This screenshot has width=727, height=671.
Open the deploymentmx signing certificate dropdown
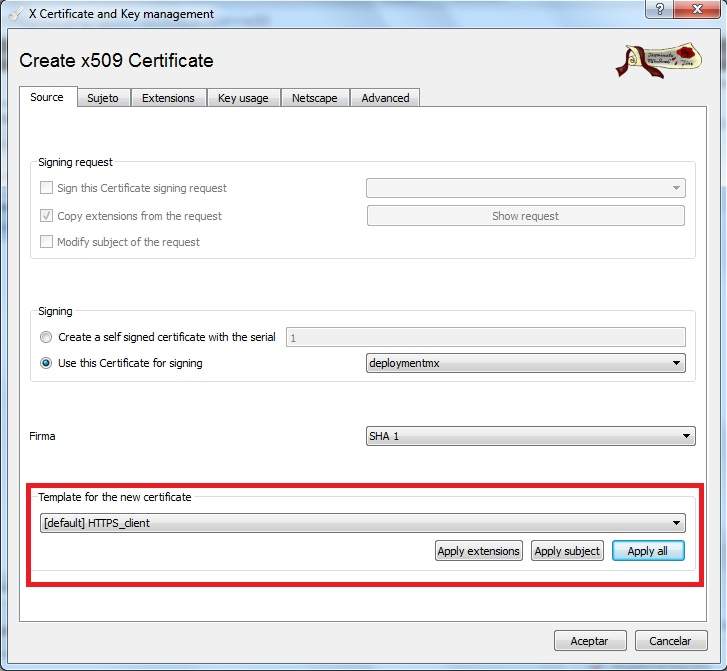pos(526,363)
